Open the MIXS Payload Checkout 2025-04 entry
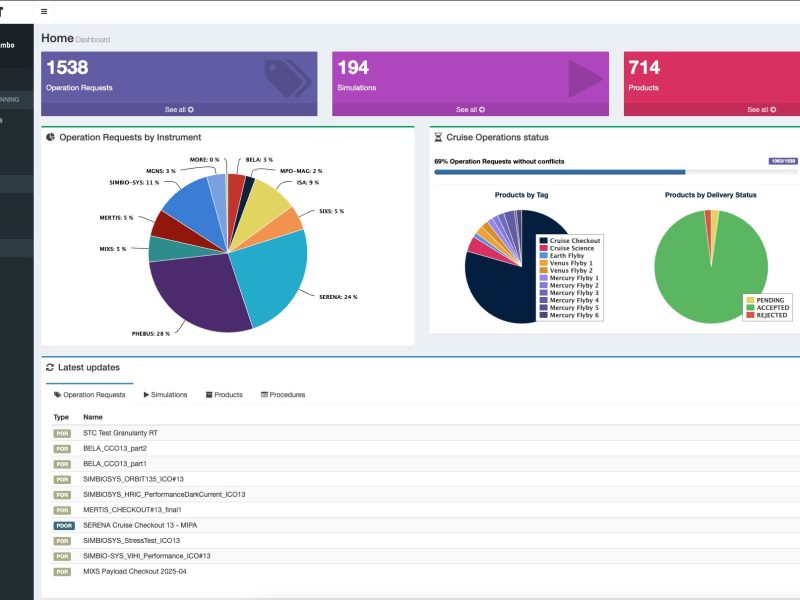Viewport: 800px width, 600px height. tap(135, 571)
